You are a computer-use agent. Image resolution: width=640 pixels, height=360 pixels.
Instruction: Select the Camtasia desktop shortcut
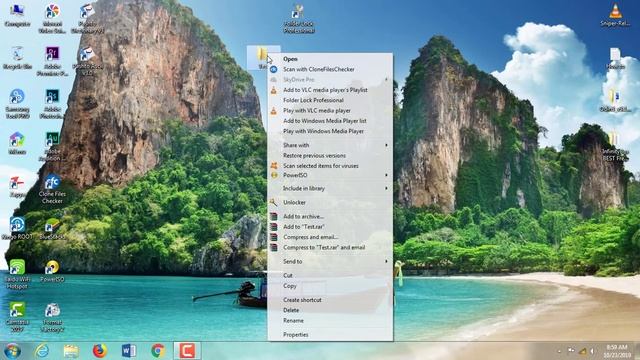(x=17, y=317)
